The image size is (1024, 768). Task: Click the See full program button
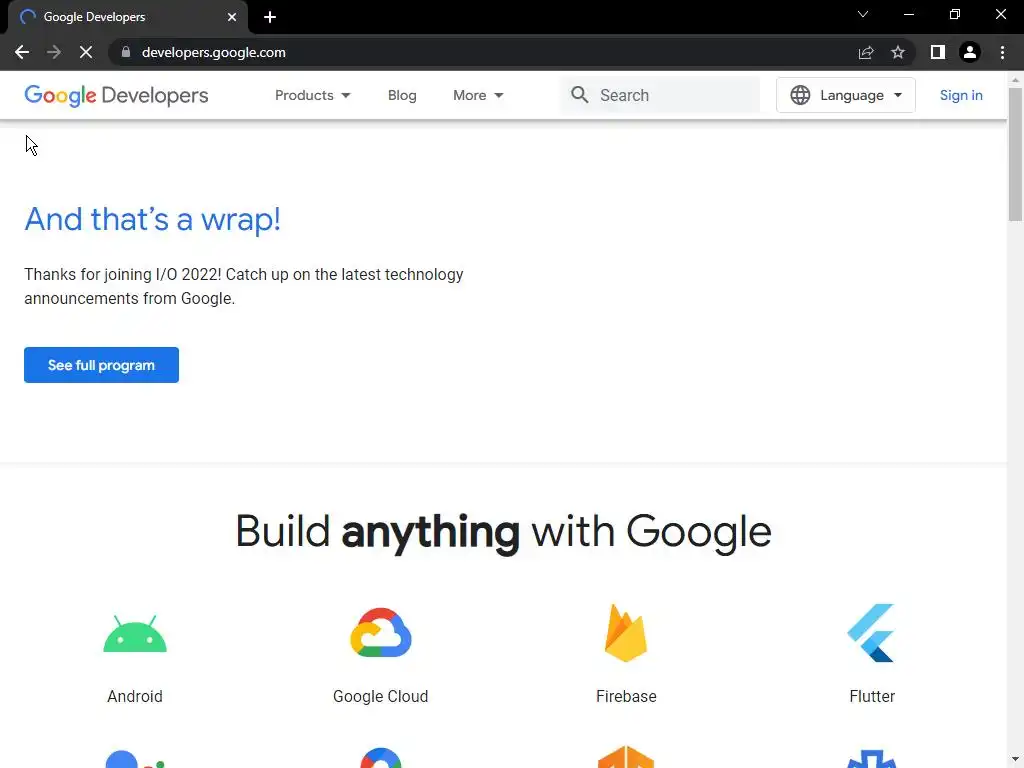[x=101, y=365]
